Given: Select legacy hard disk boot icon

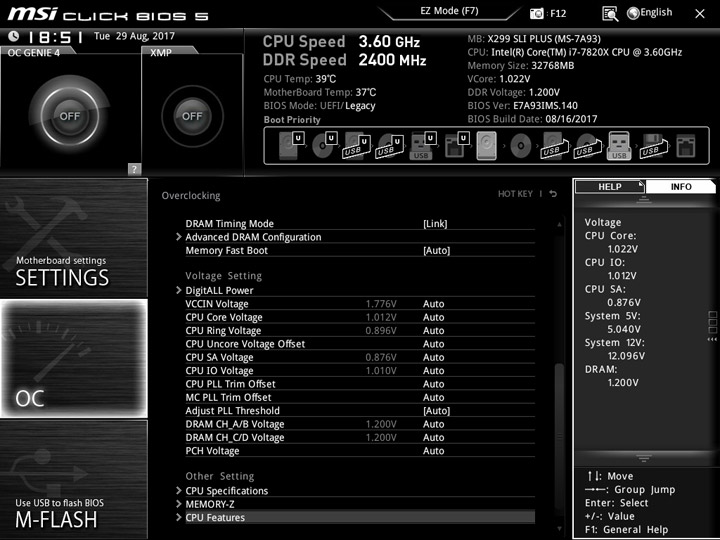Looking at the screenshot, I should click(487, 146).
